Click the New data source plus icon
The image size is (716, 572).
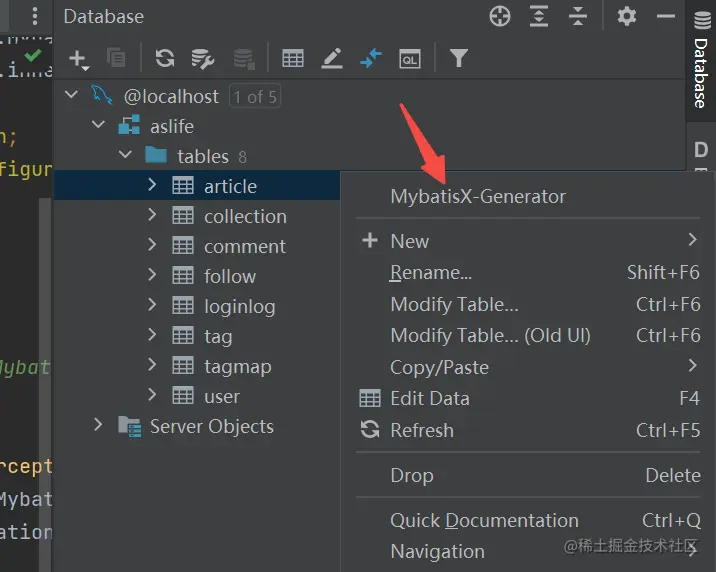(x=79, y=59)
